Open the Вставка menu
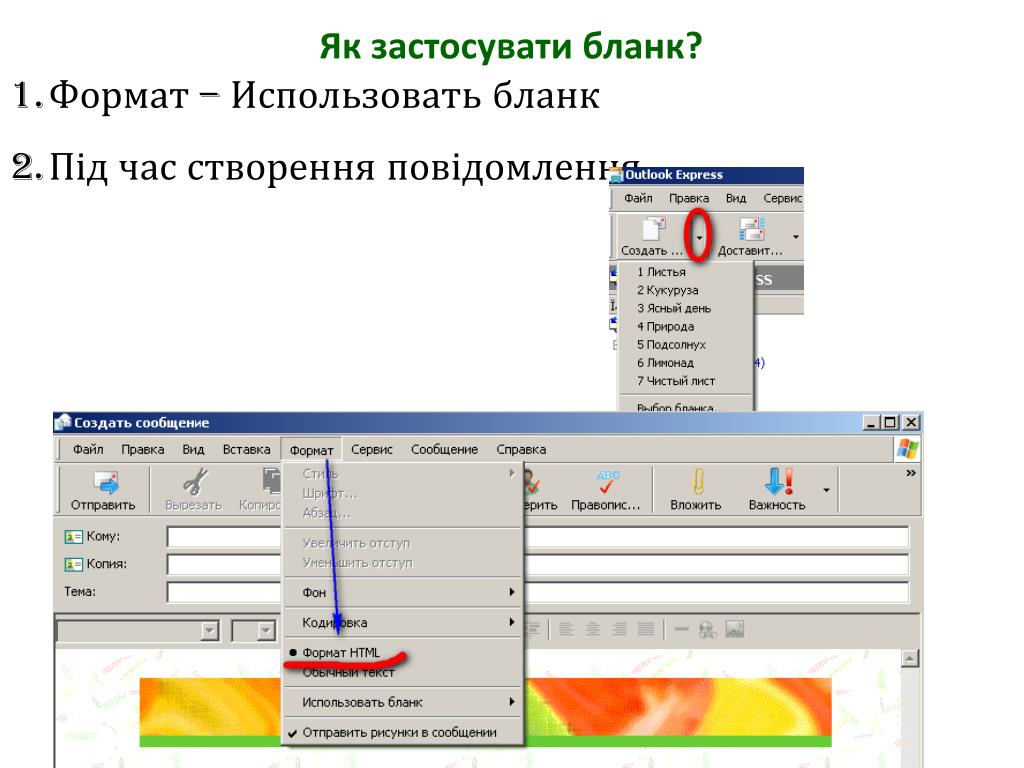Image resolution: width=1024 pixels, height=768 pixels. [x=246, y=449]
